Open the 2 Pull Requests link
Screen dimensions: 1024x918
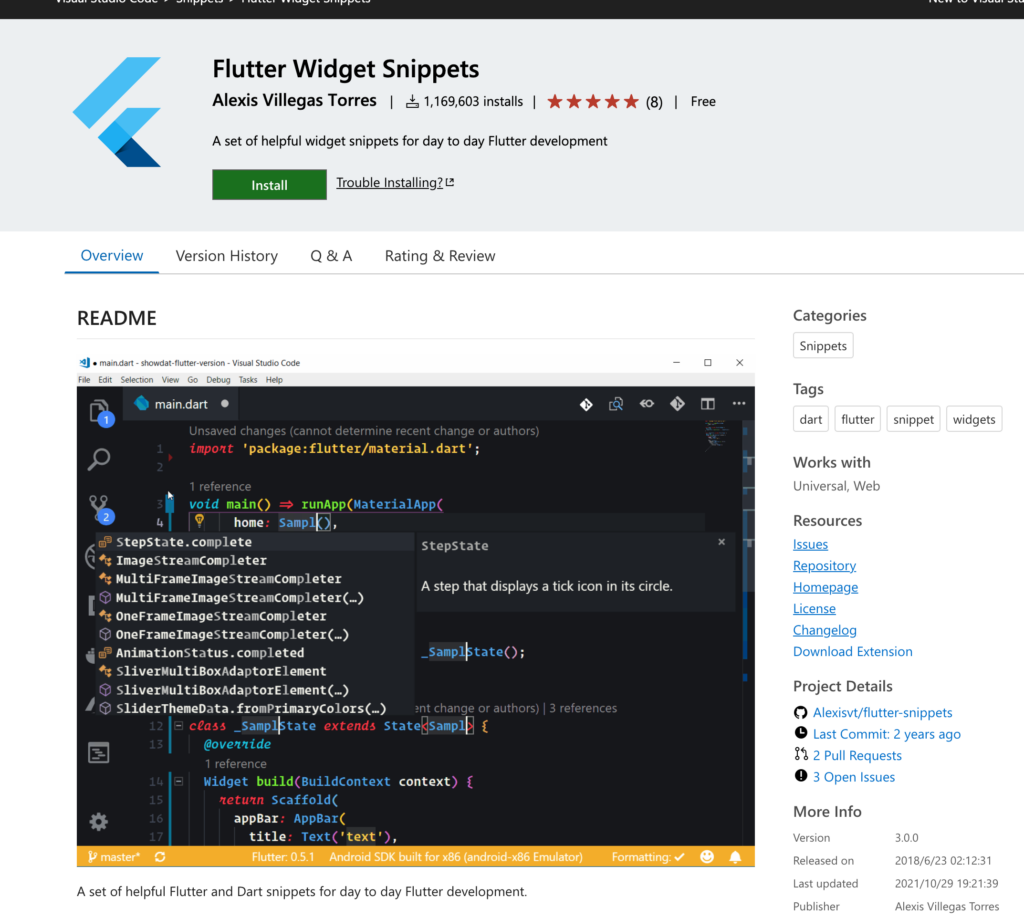pos(857,755)
